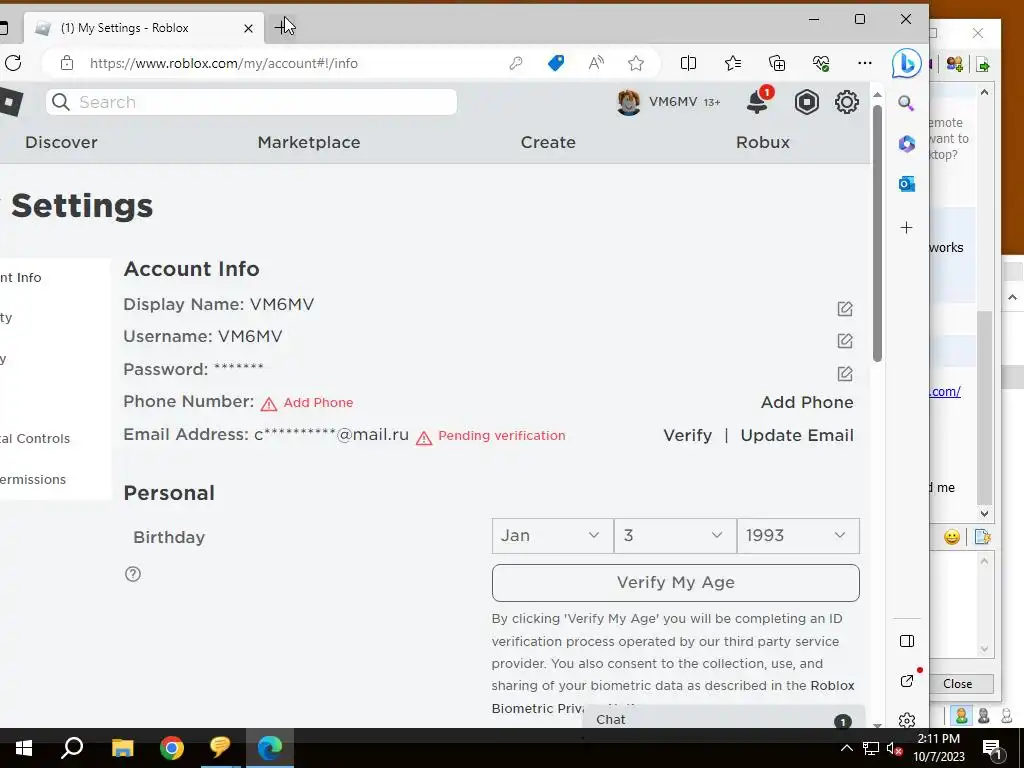Edit the Username with the pencil icon
This screenshot has width=1024, height=768.
(845, 340)
